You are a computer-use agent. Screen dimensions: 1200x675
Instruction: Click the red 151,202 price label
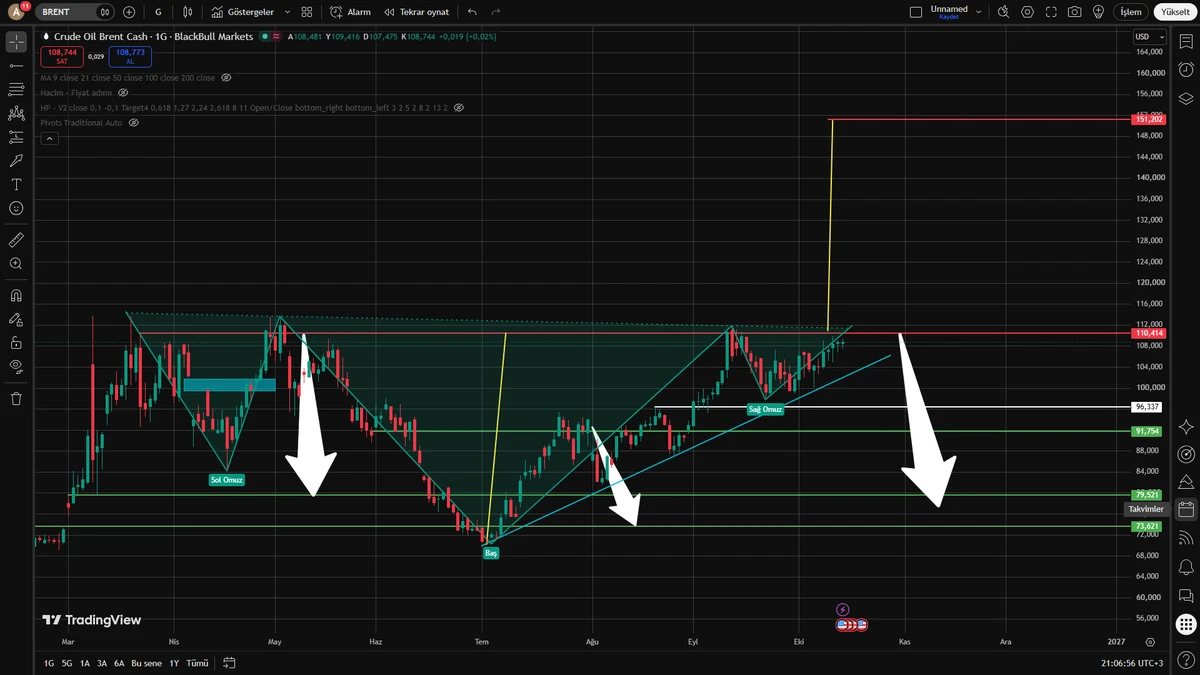point(1149,119)
